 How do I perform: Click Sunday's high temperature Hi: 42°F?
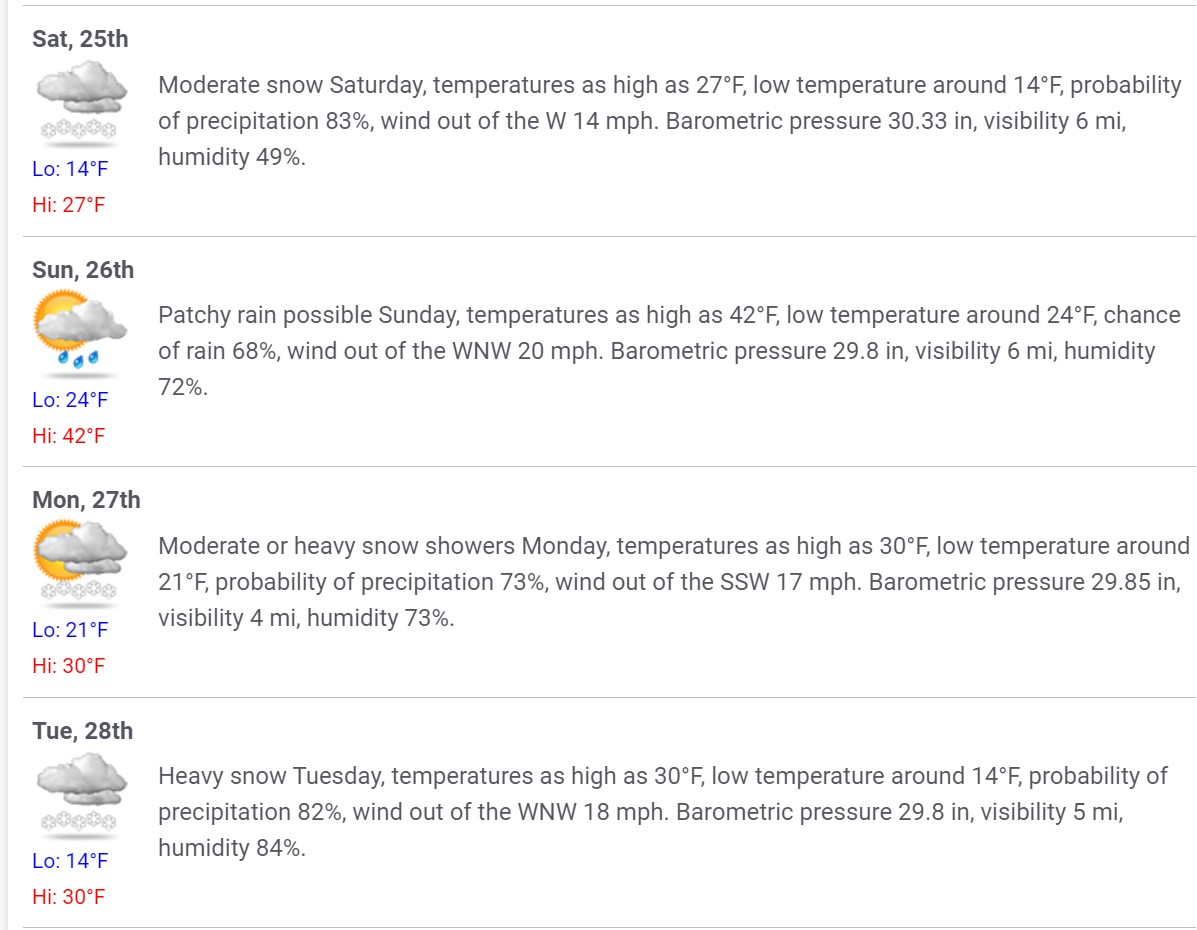[69, 435]
